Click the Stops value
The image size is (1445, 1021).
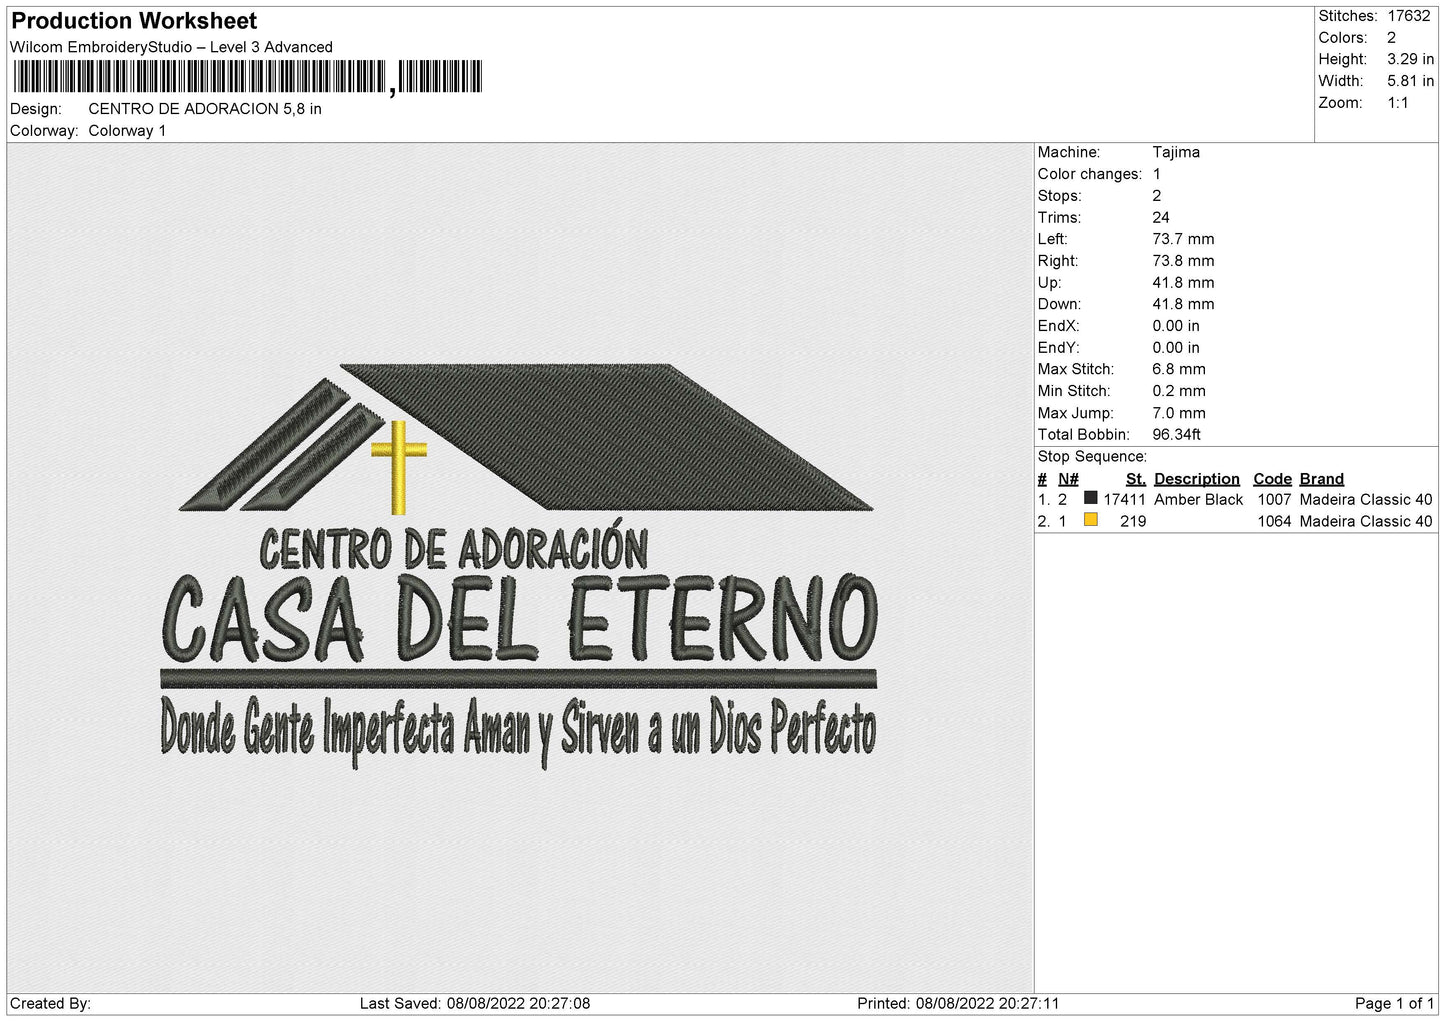tap(1157, 196)
